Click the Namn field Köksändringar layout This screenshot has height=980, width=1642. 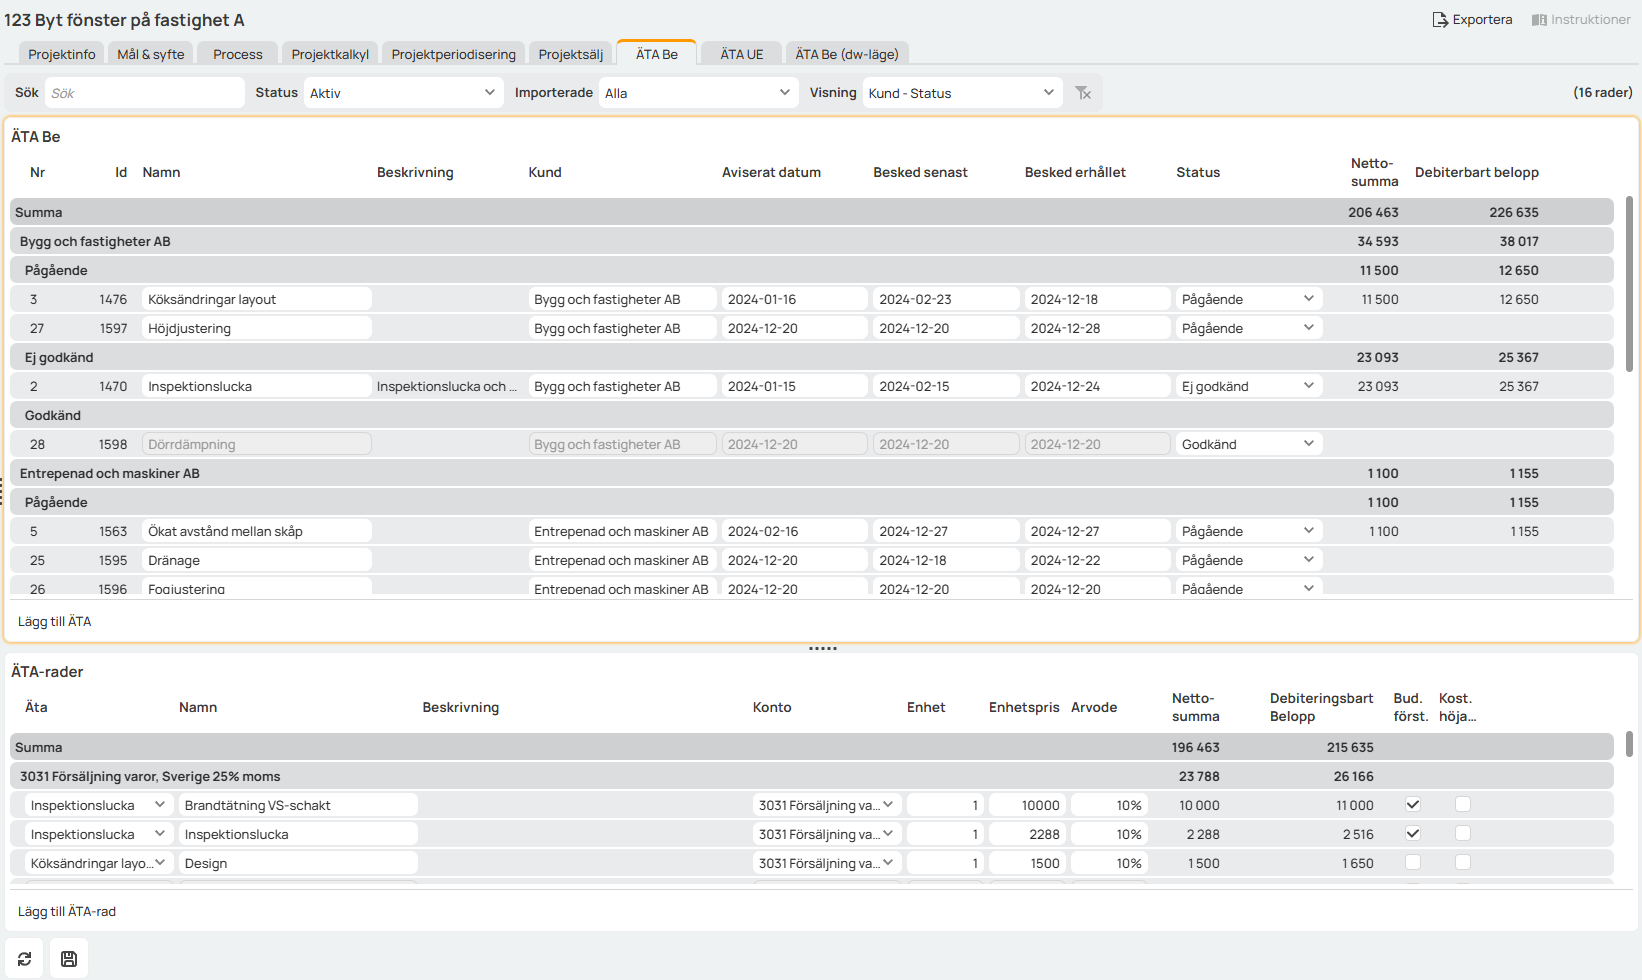(256, 299)
